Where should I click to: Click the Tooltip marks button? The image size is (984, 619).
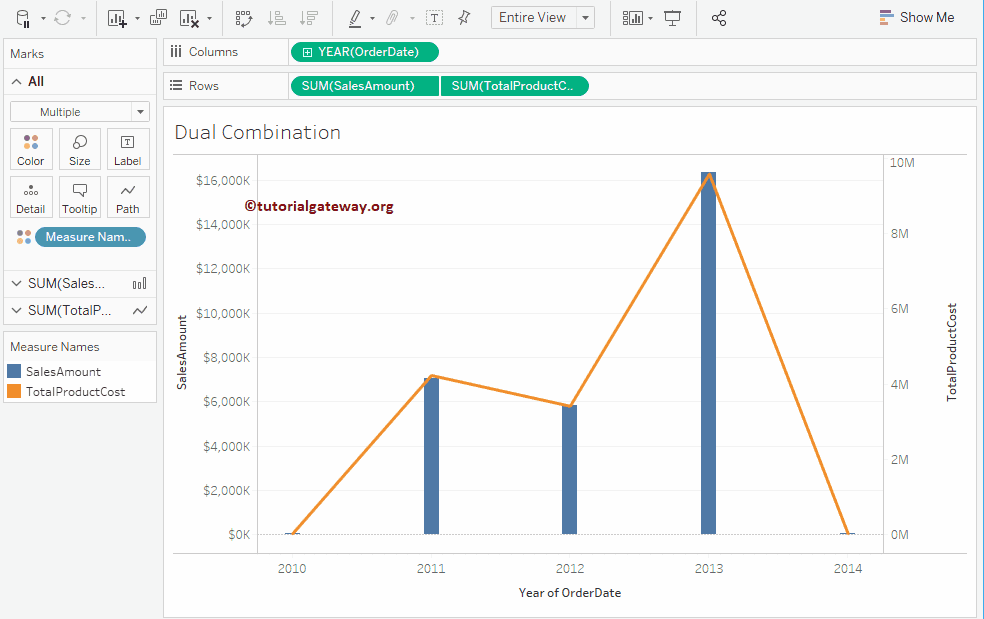tap(80, 197)
